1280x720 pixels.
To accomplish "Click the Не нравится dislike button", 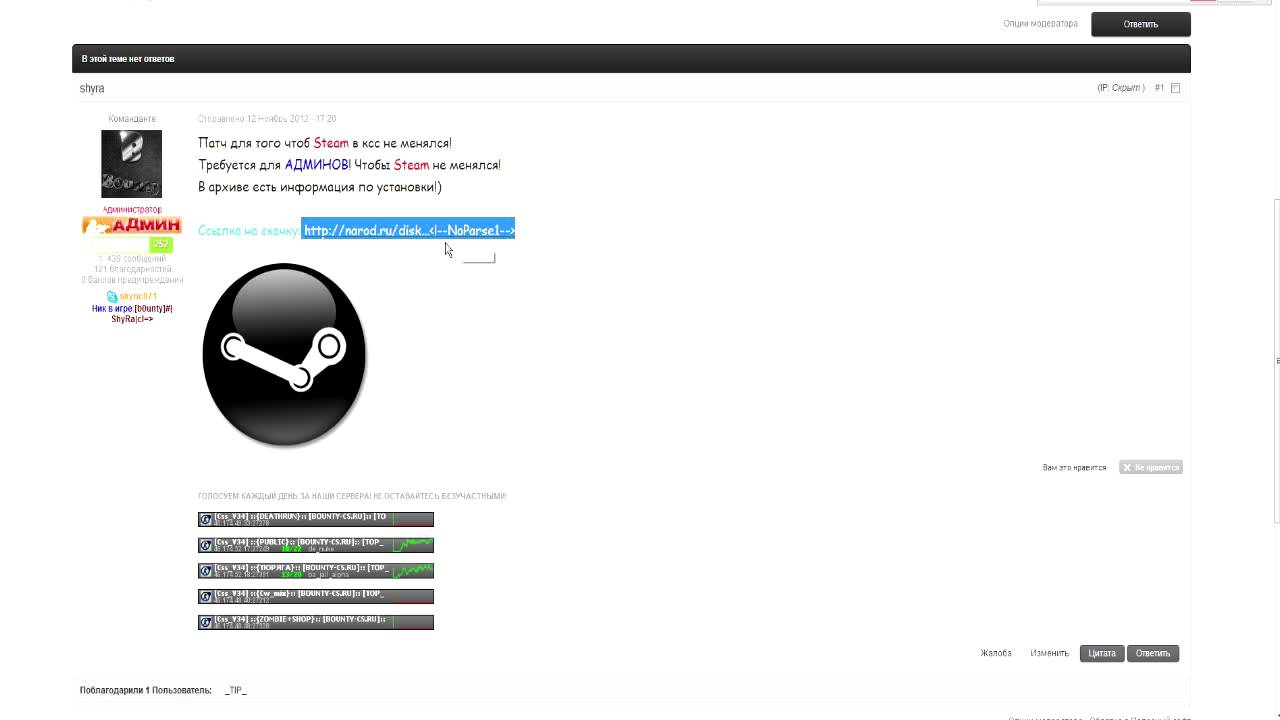I will click(1151, 467).
